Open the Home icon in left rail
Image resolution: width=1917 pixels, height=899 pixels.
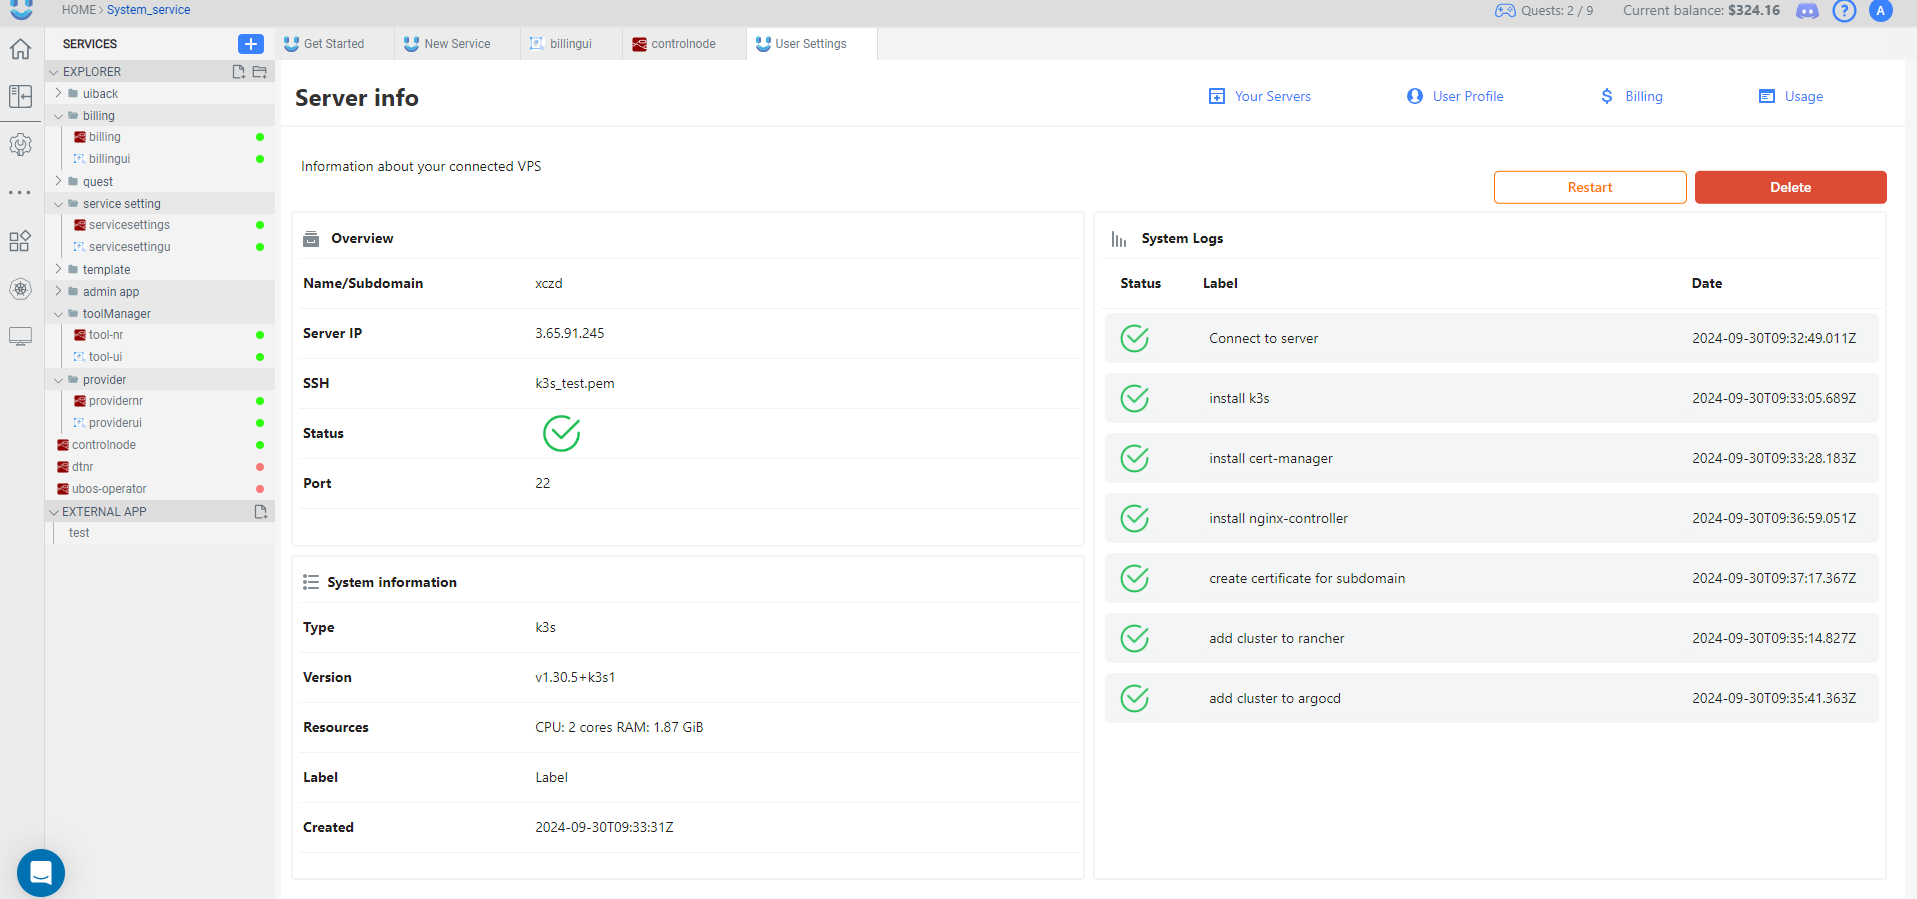coord(20,49)
